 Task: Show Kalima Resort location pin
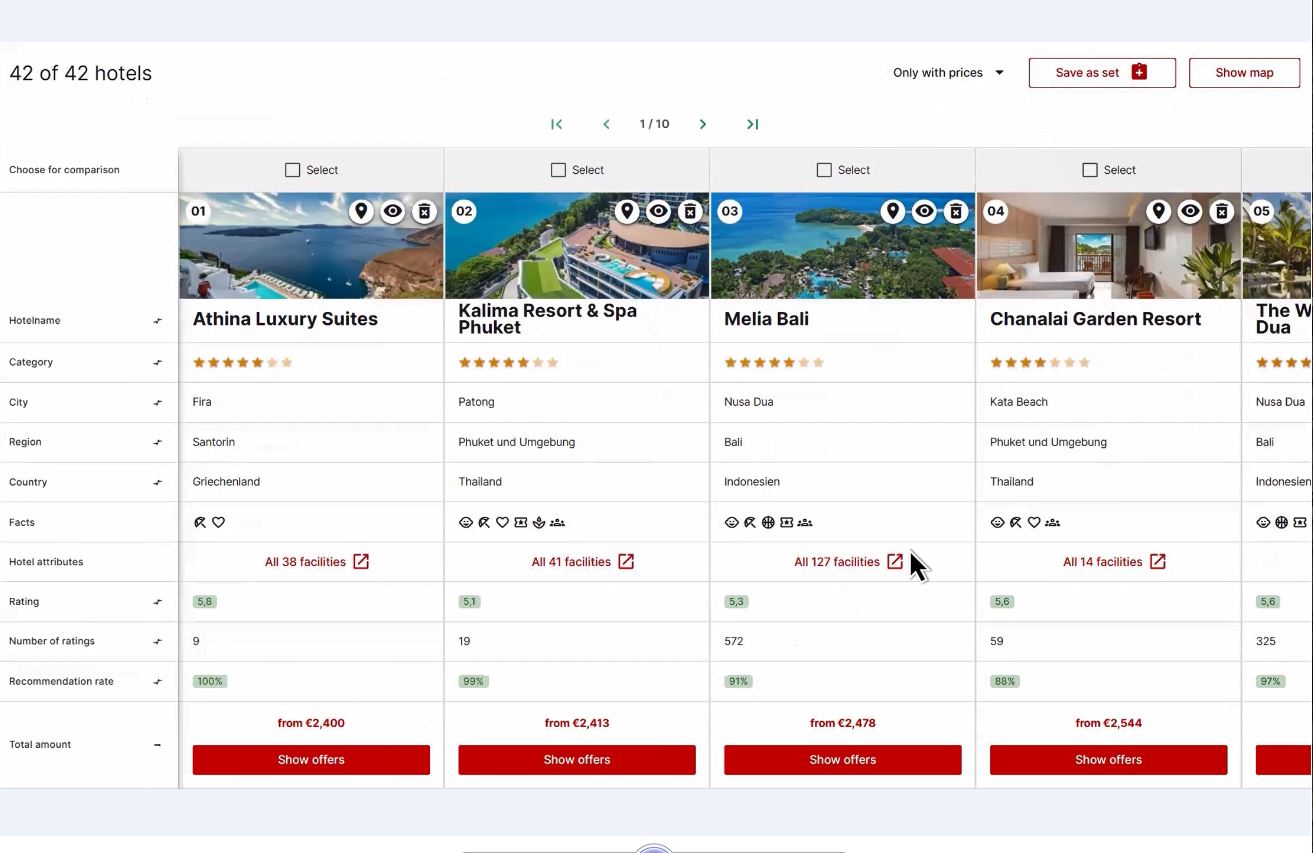tap(627, 211)
